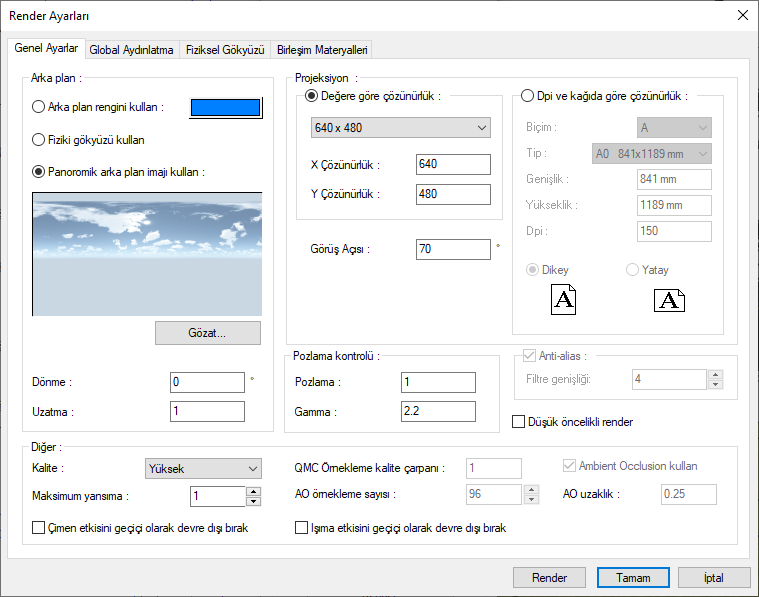The height and width of the screenshot is (597, 759).
Task: Click the Gözat... browse button
Action: (x=207, y=333)
